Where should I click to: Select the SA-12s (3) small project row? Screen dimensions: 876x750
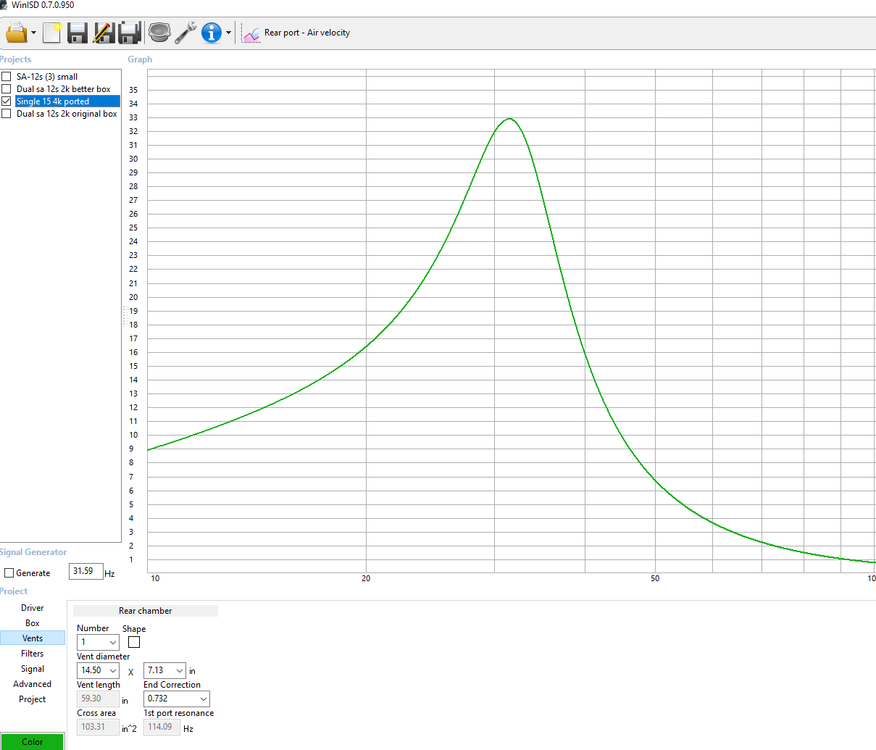(47, 77)
